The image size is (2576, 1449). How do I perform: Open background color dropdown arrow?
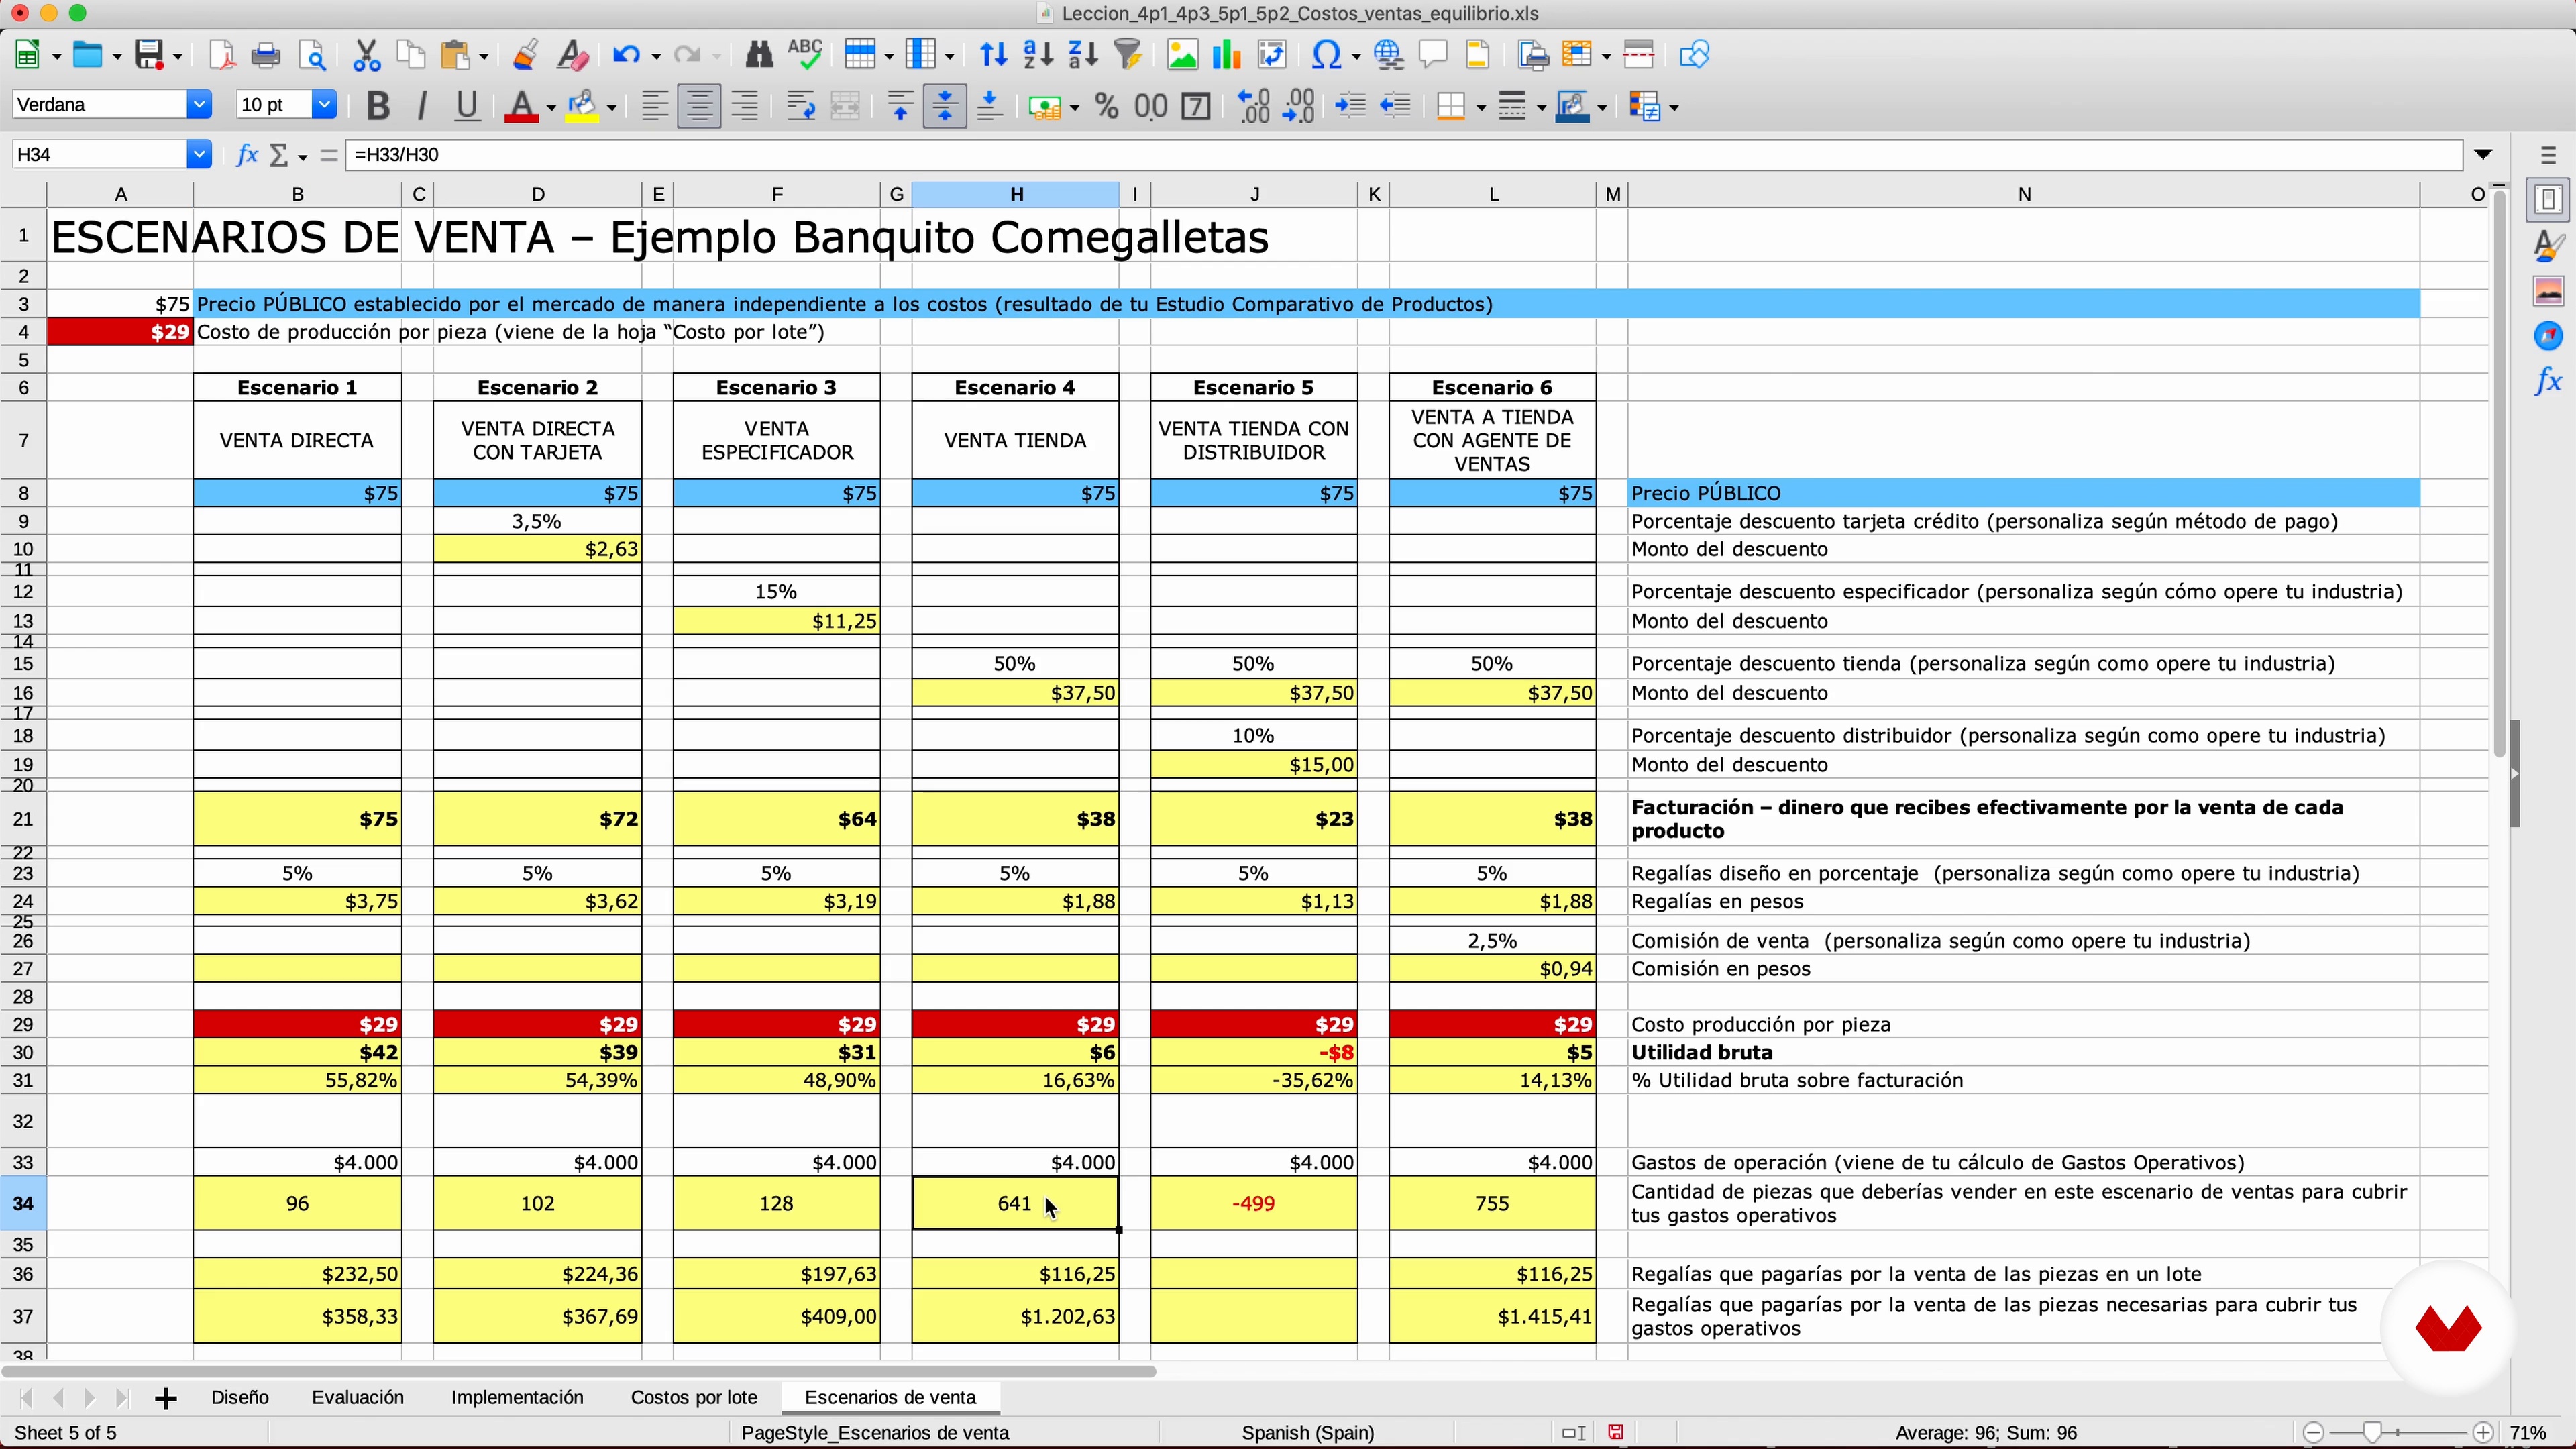(611, 107)
